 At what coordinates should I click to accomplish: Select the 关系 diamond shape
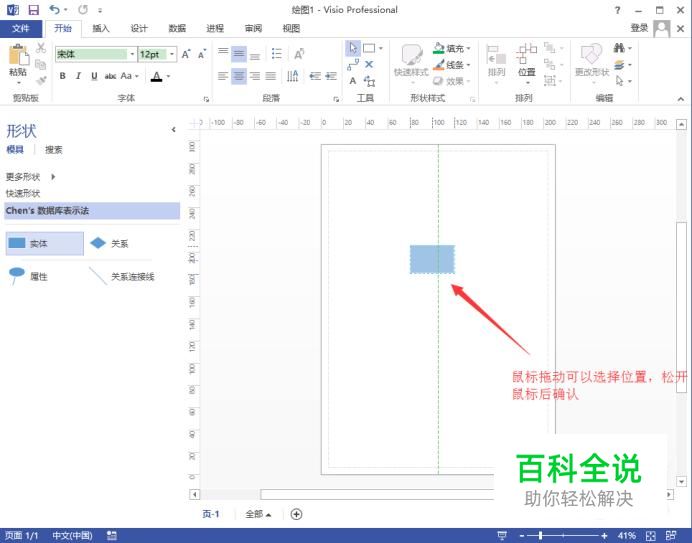(109, 243)
